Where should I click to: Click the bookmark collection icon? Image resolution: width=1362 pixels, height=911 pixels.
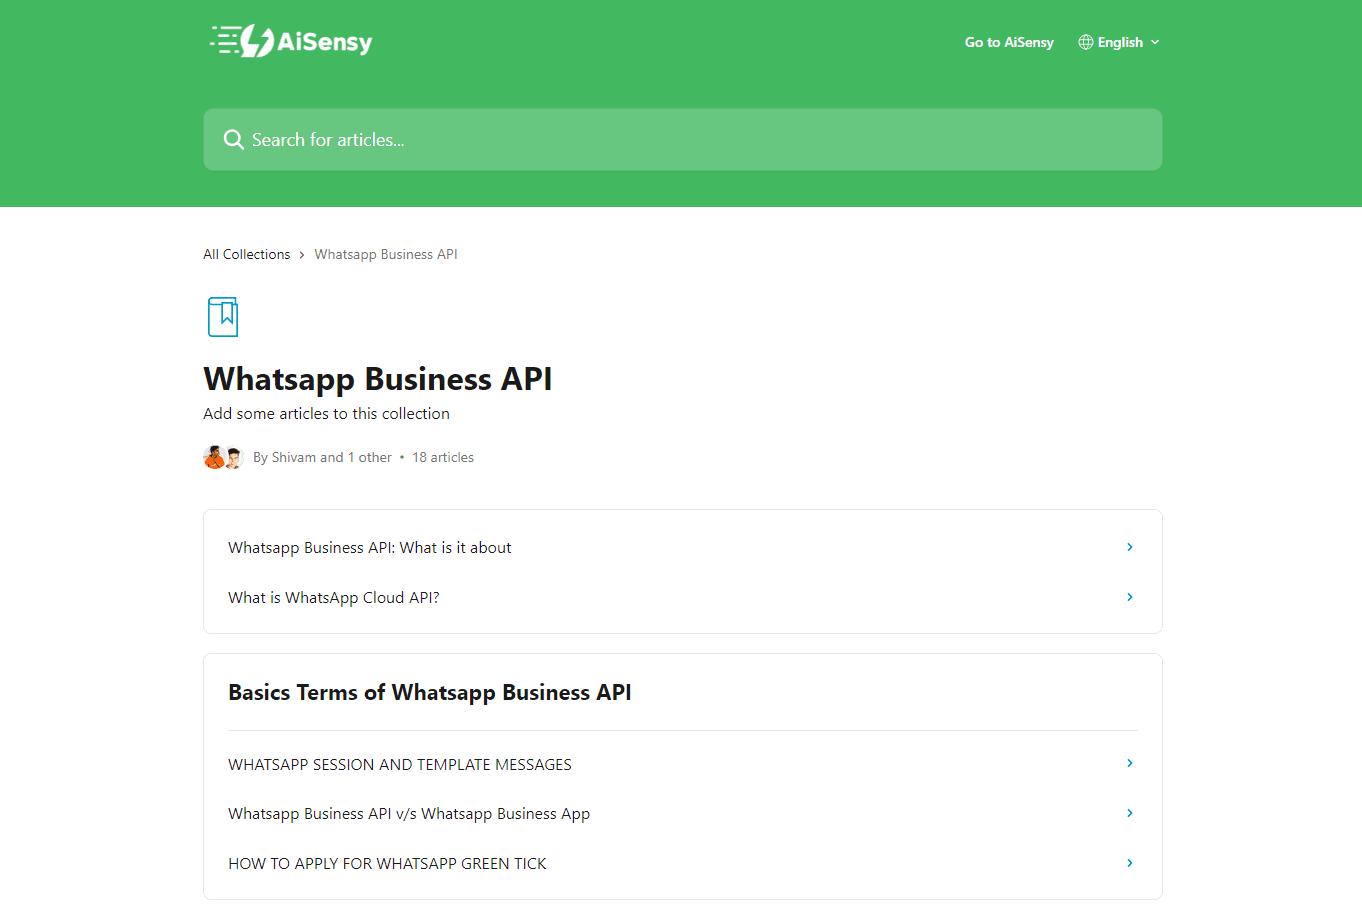[x=223, y=316]
